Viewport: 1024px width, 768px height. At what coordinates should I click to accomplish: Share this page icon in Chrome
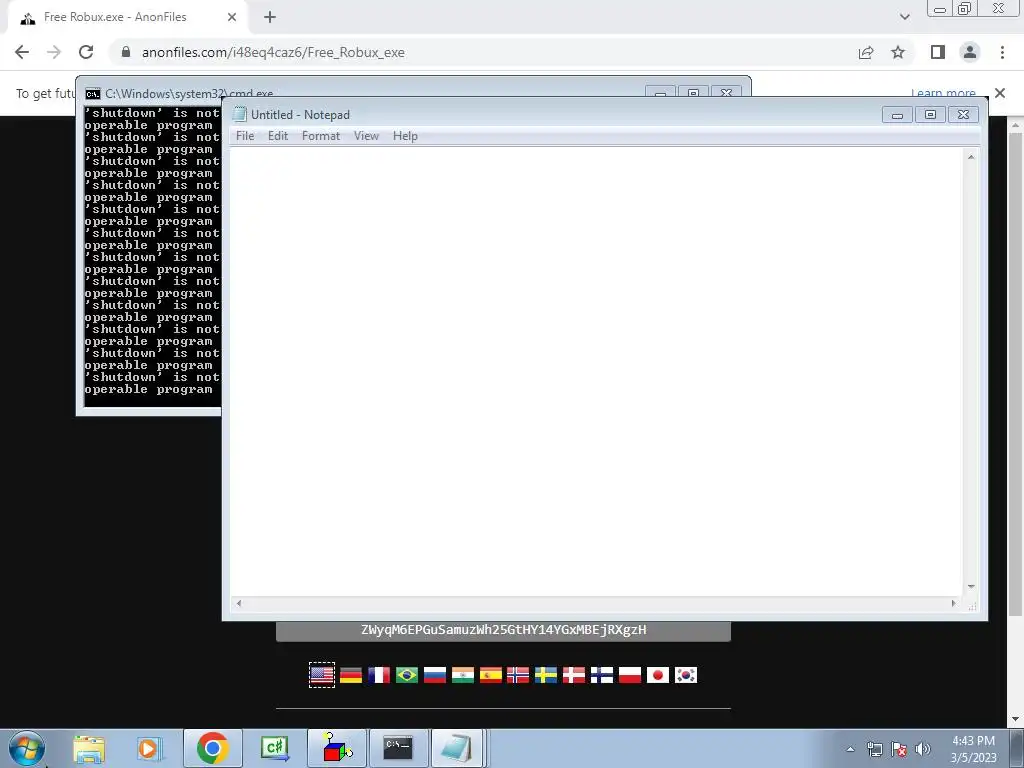[866, 52]
